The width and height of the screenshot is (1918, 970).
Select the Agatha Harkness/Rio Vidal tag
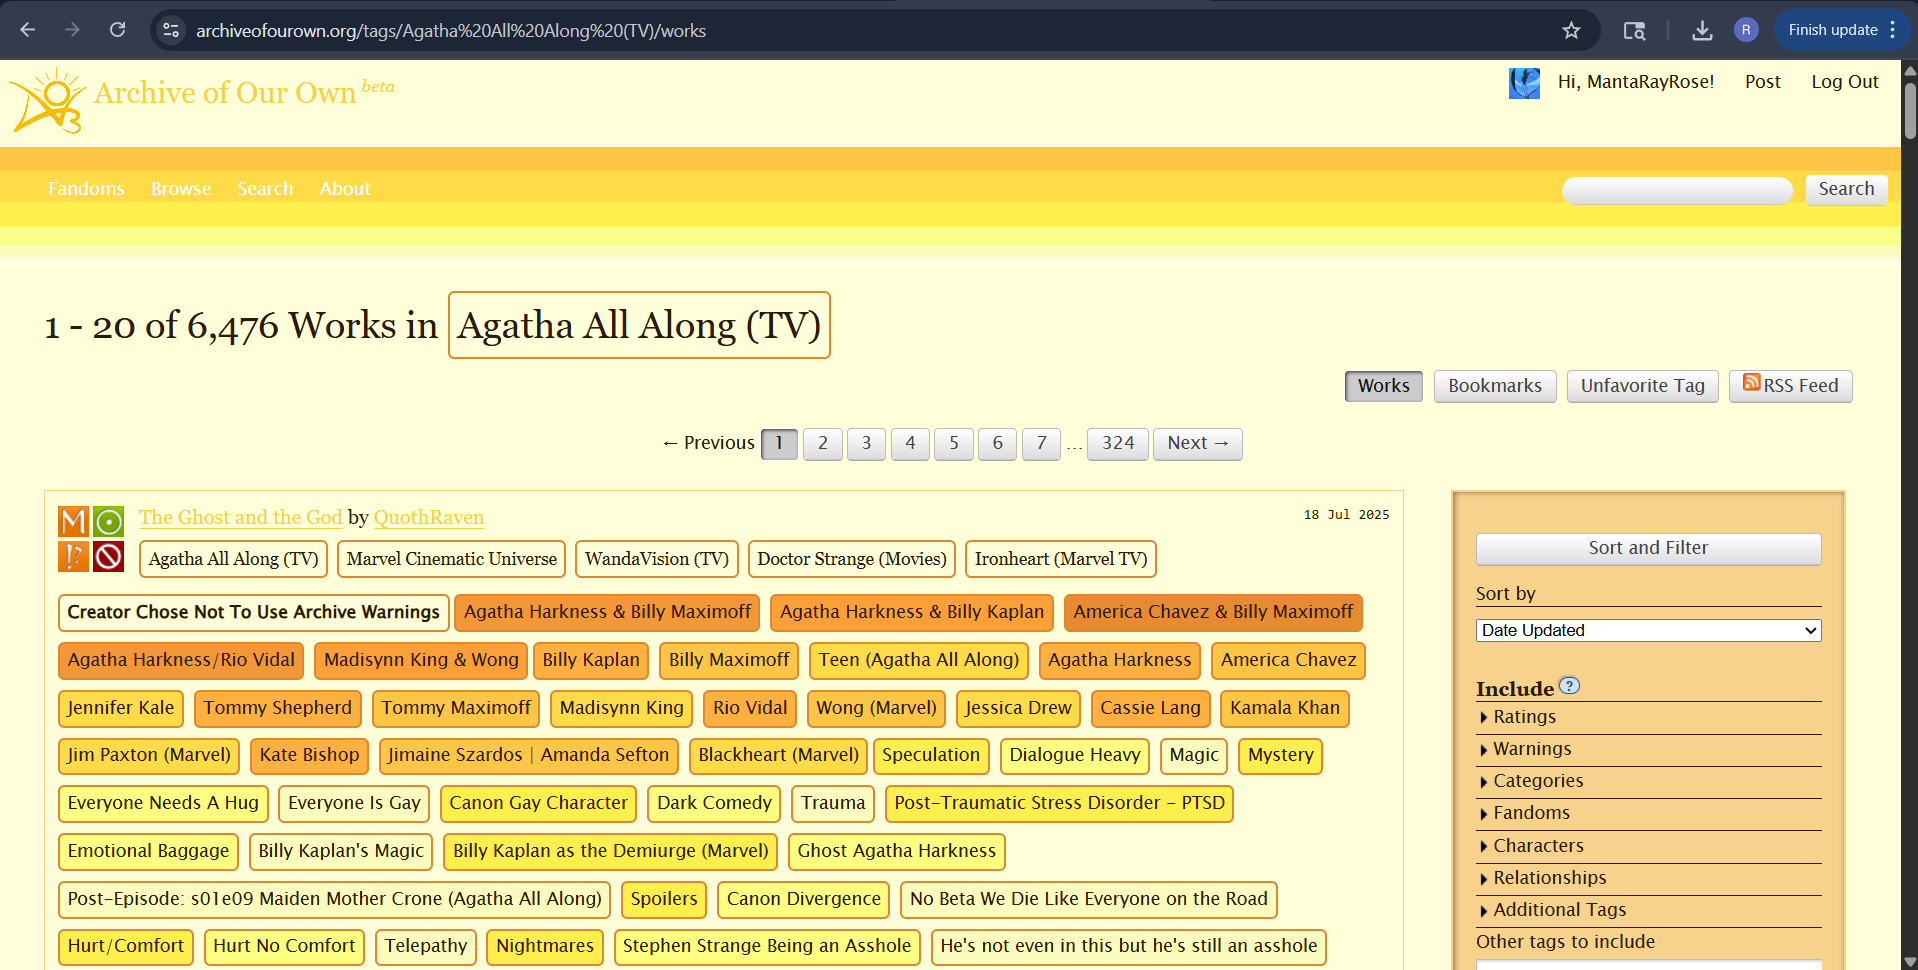(181, 660)
